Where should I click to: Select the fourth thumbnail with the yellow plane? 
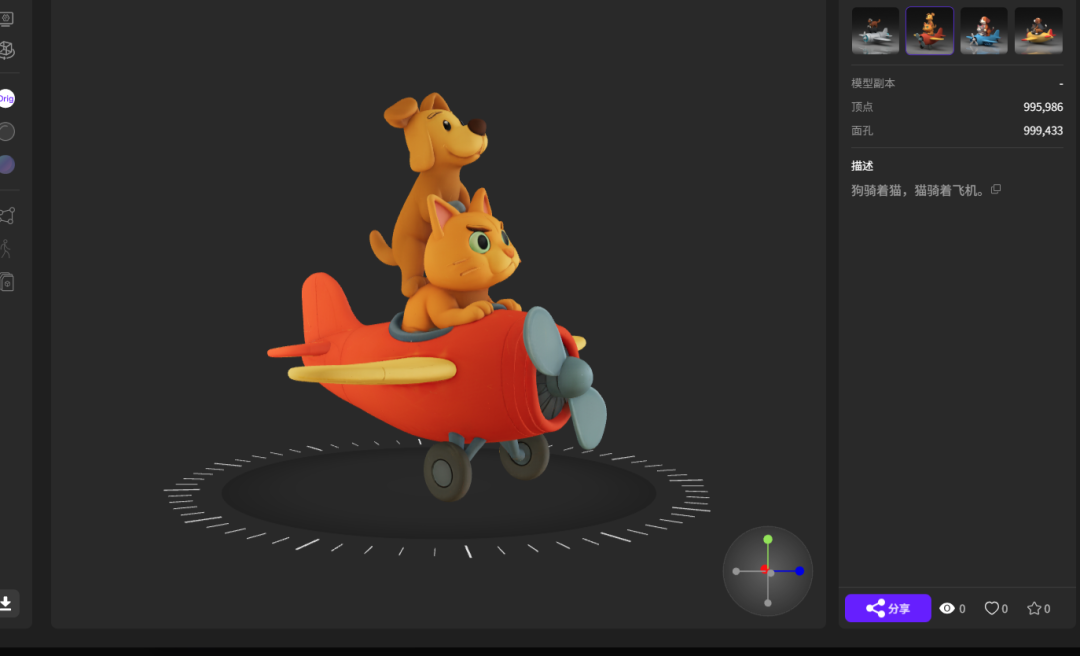click(x=1038, y=31)
